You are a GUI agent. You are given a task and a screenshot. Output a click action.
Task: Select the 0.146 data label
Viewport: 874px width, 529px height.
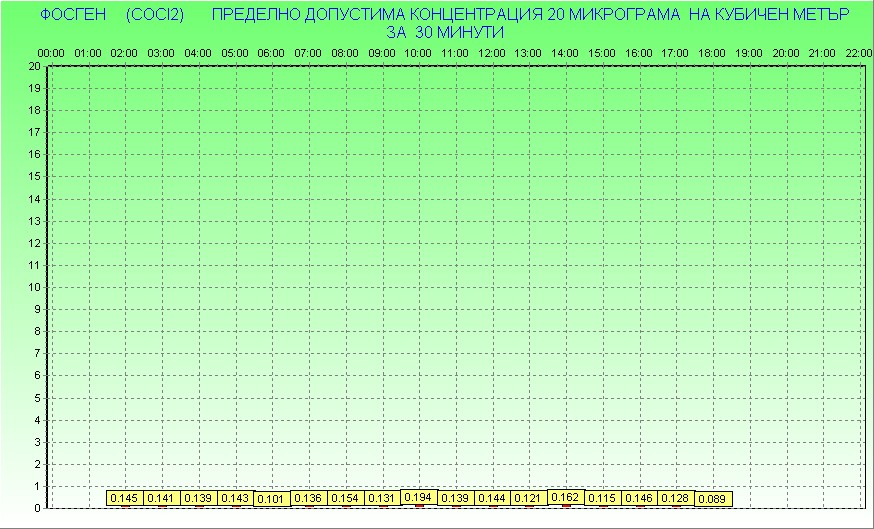[639, 498]
